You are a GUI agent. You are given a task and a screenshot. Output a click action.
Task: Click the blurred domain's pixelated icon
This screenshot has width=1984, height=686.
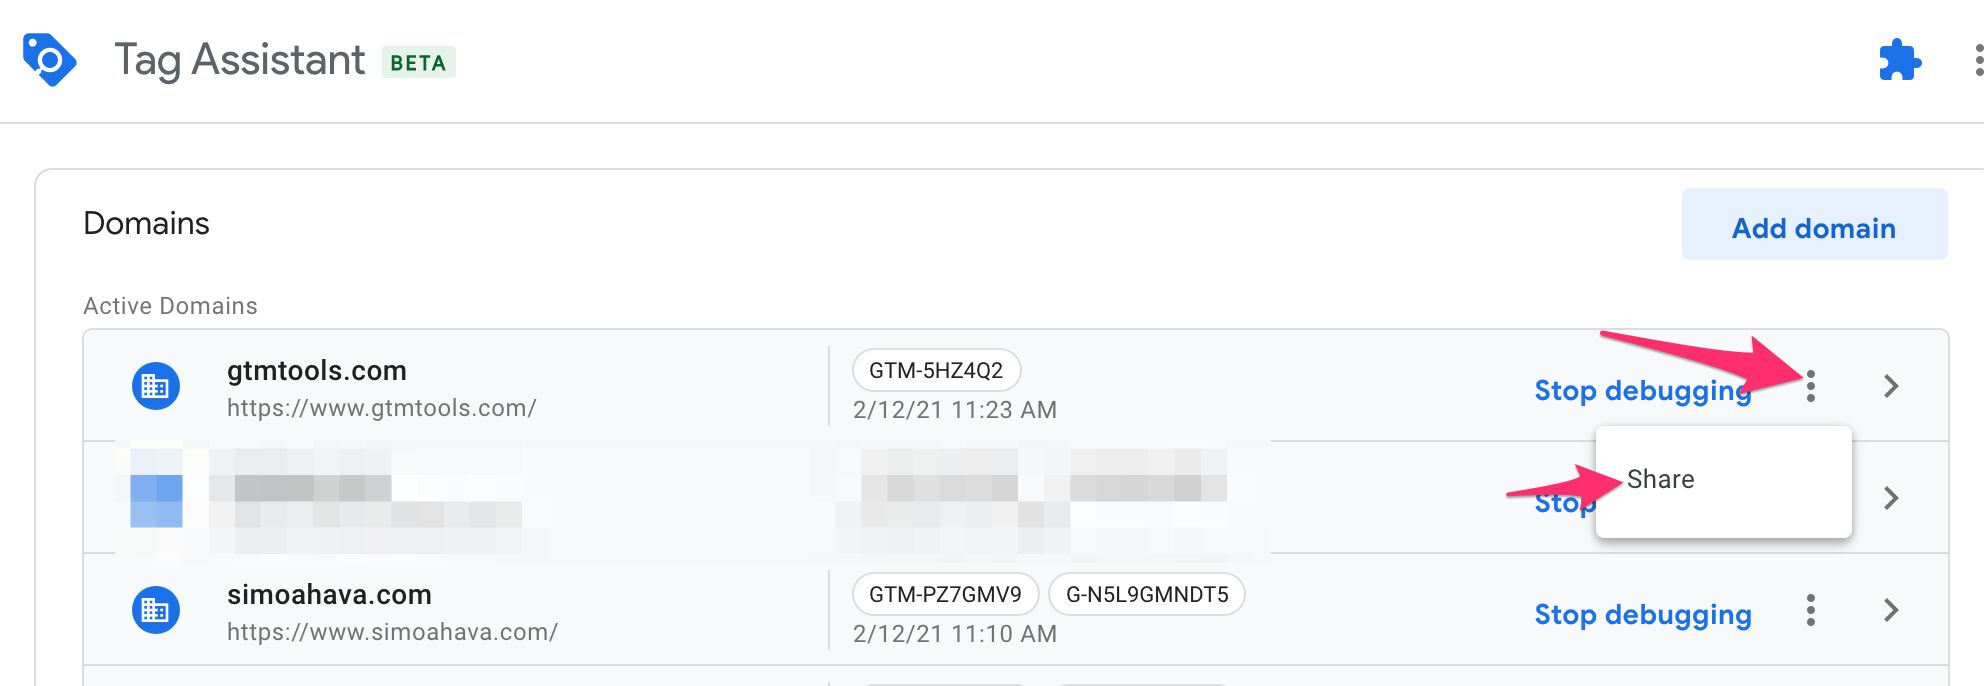[x=156, y=498]
